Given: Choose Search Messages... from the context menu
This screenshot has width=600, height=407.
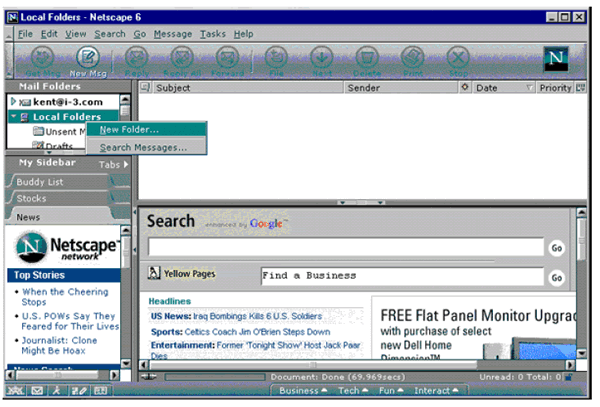Looking at the screenshot, I should [147, 147].
